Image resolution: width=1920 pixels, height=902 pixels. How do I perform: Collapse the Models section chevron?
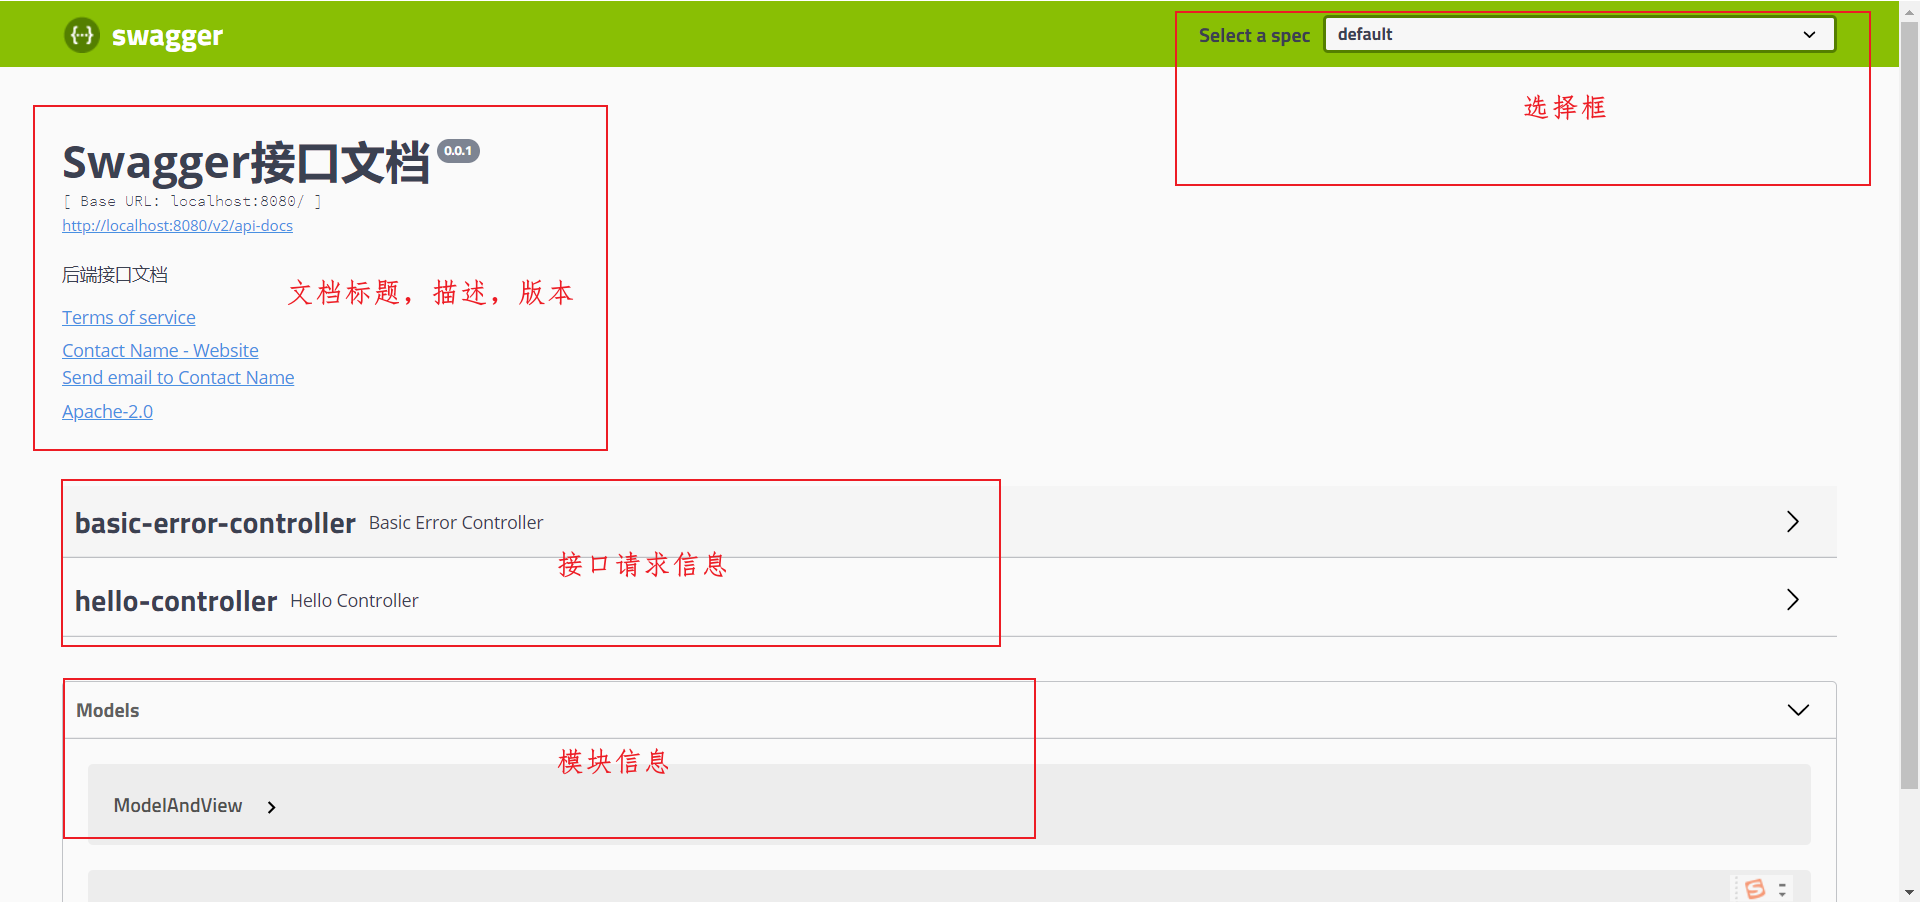(x=1798, y=710)
